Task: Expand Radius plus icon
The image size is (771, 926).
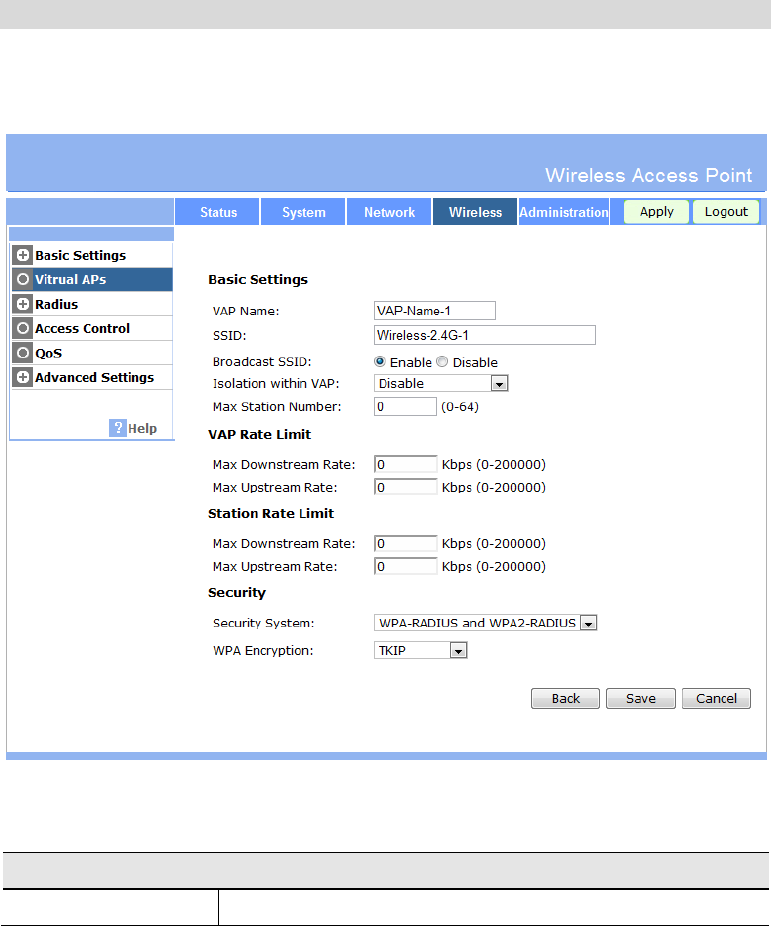Action: pos(22,304)
